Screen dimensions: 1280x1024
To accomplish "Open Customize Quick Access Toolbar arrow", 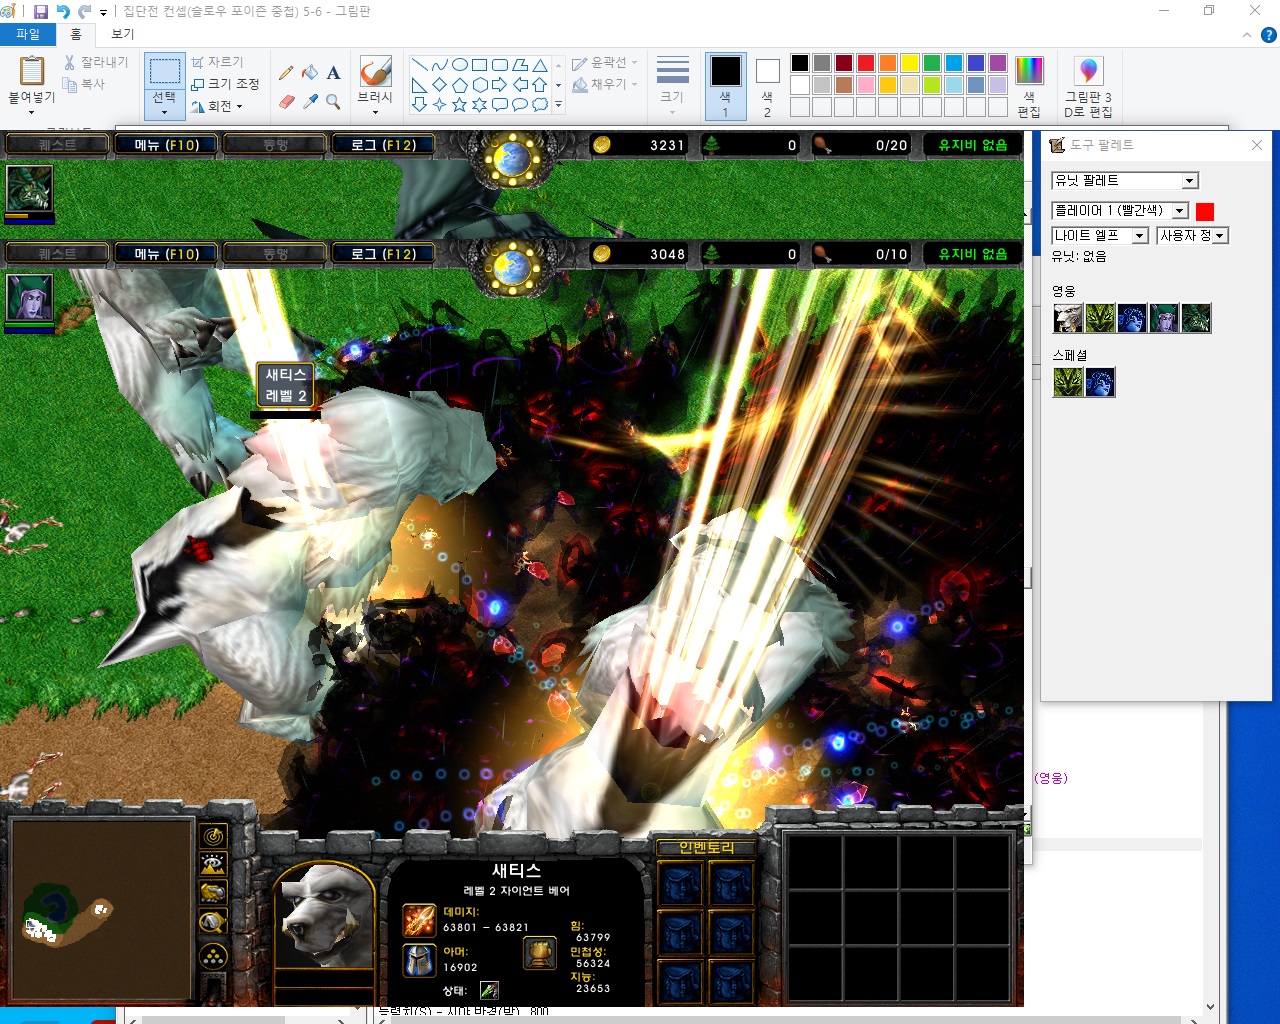I will click(x=103, y=12).
